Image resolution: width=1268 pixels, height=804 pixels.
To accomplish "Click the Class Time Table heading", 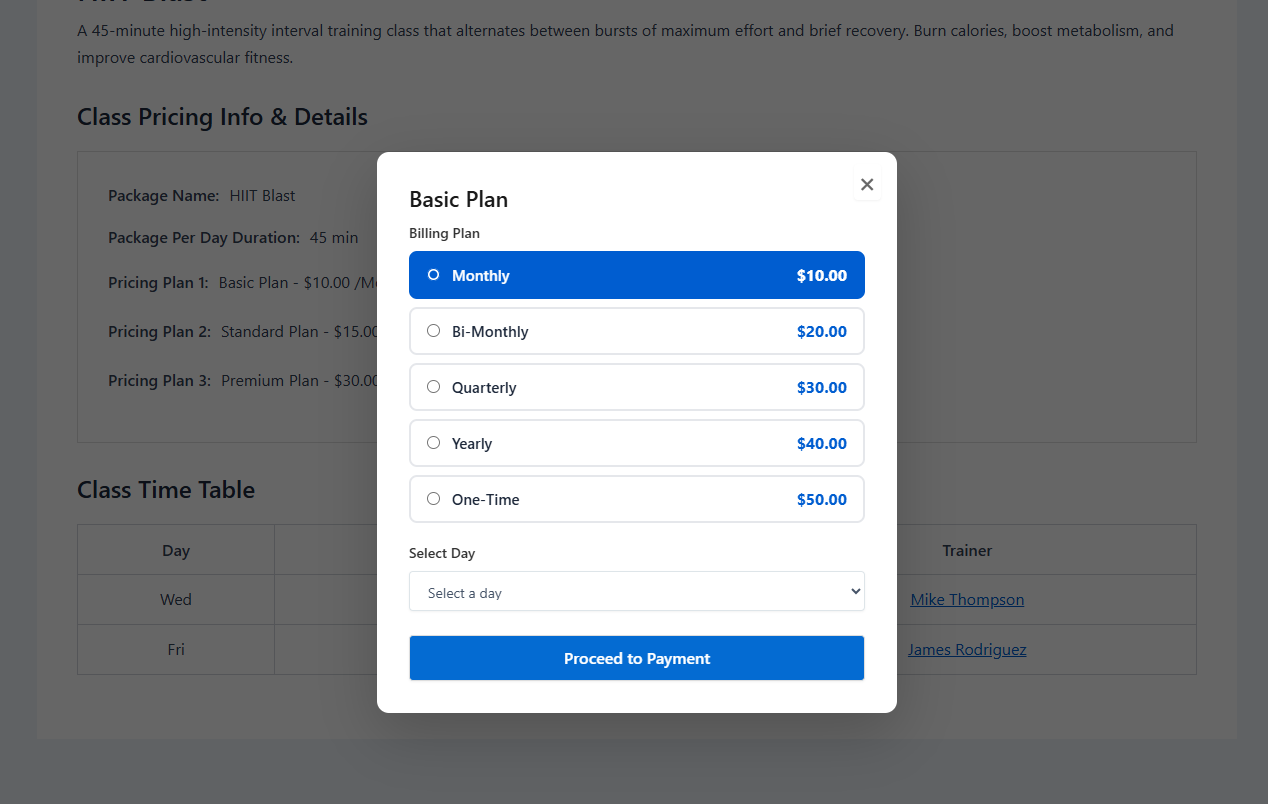I will click(166, 490).
